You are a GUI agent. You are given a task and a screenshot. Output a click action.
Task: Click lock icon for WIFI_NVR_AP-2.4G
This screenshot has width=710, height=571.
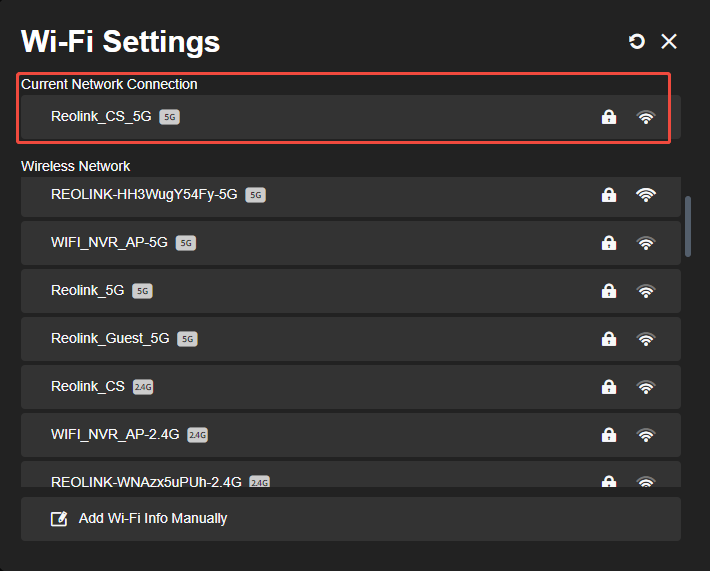pyautogui.click(x=609, y=435)
